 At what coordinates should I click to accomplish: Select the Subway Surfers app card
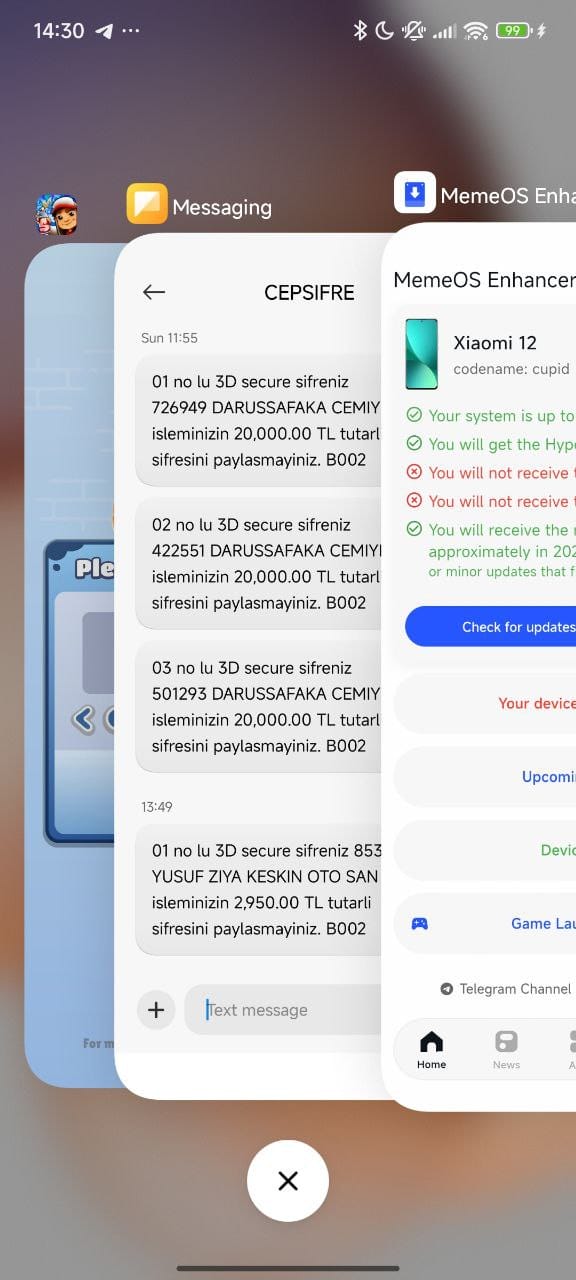(70, 665)
